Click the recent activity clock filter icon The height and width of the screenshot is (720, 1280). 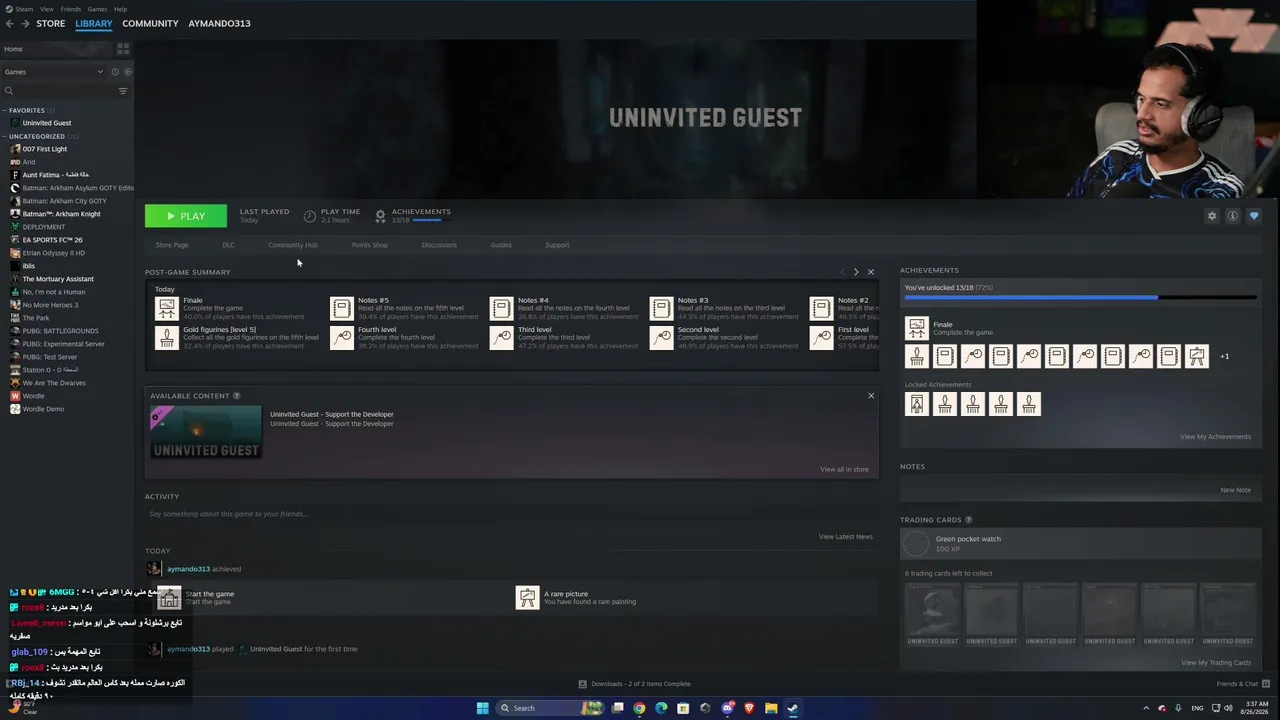coord(115,72)
